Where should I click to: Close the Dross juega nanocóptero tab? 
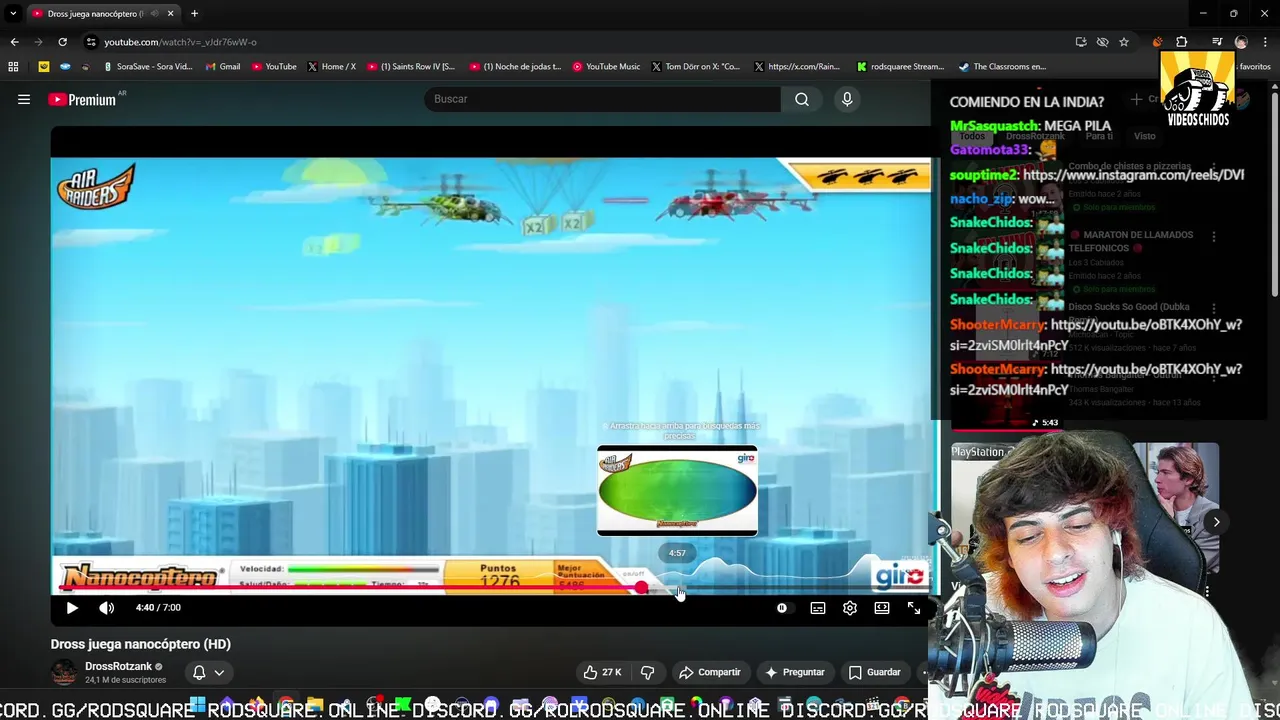170,13
